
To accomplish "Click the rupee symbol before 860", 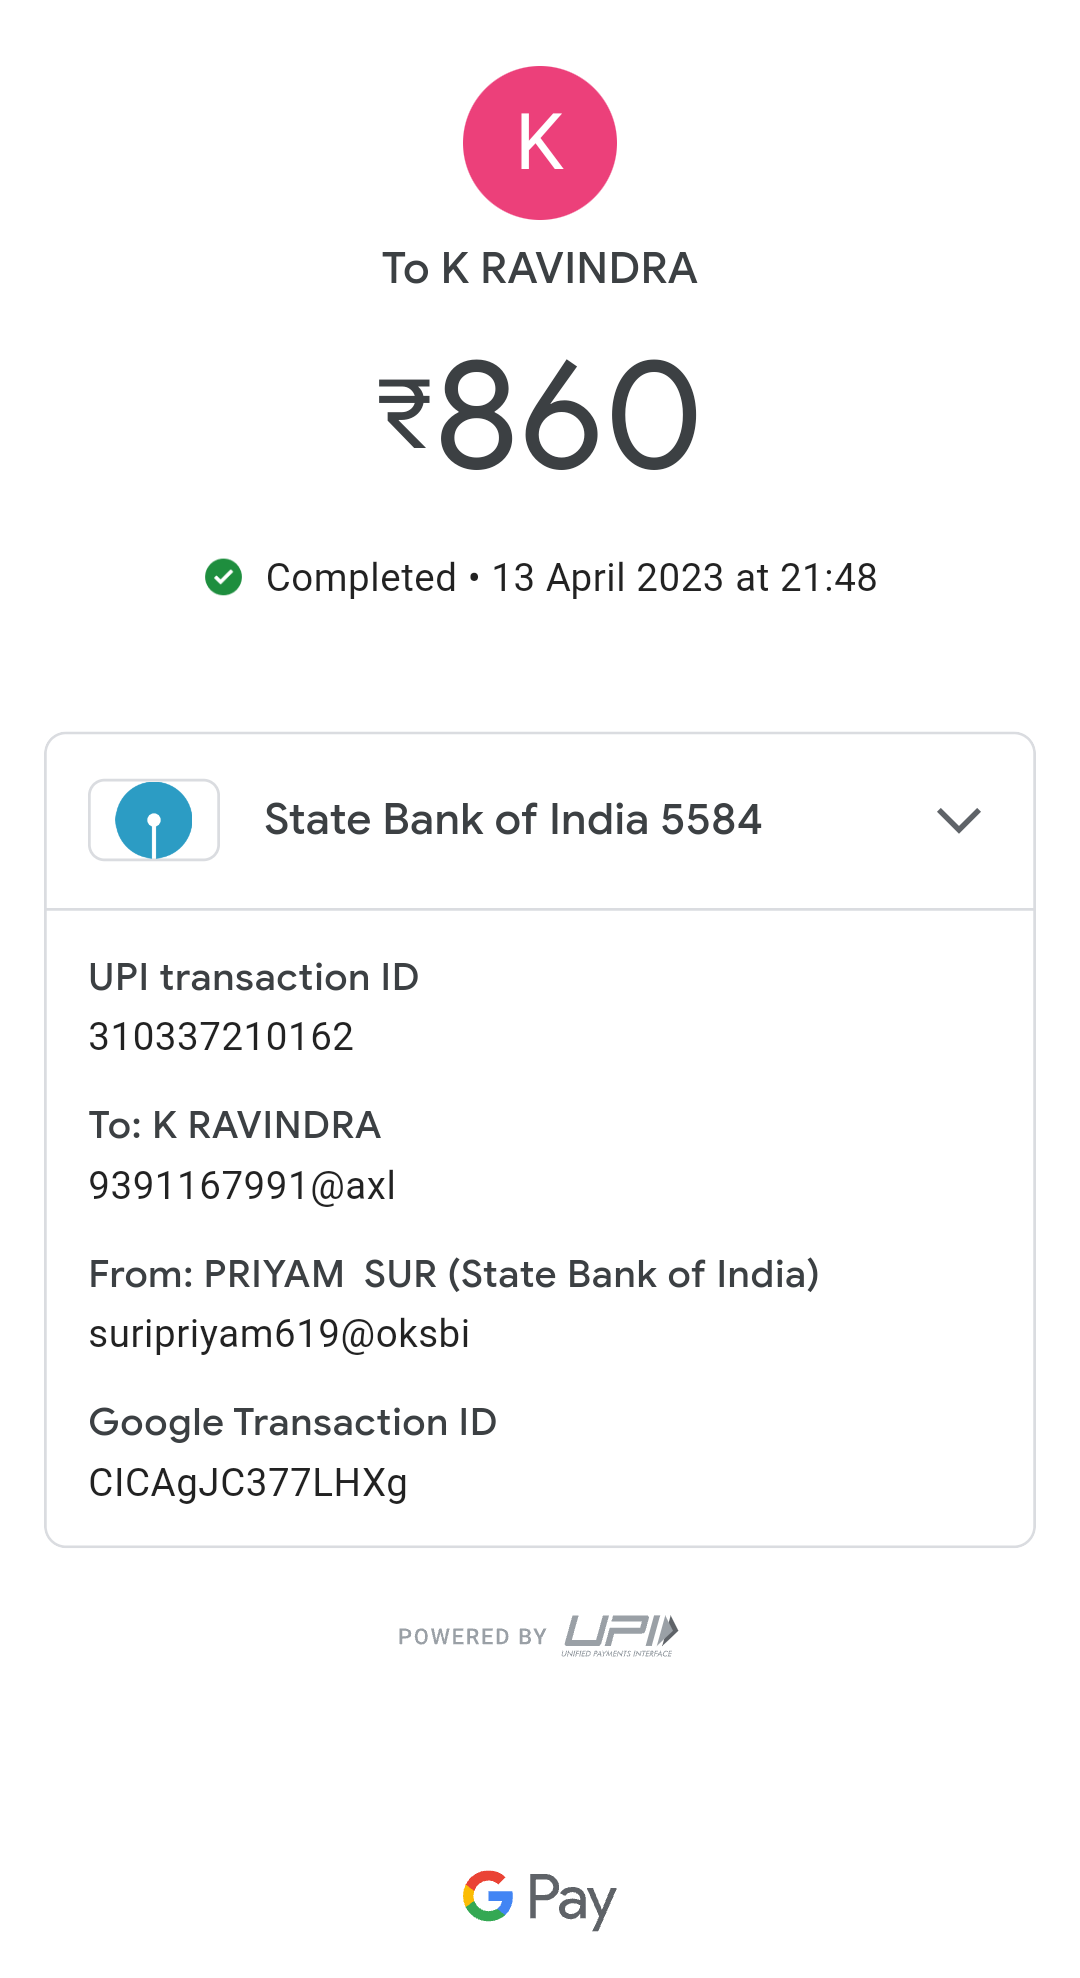I will click(x=405, y=413).
